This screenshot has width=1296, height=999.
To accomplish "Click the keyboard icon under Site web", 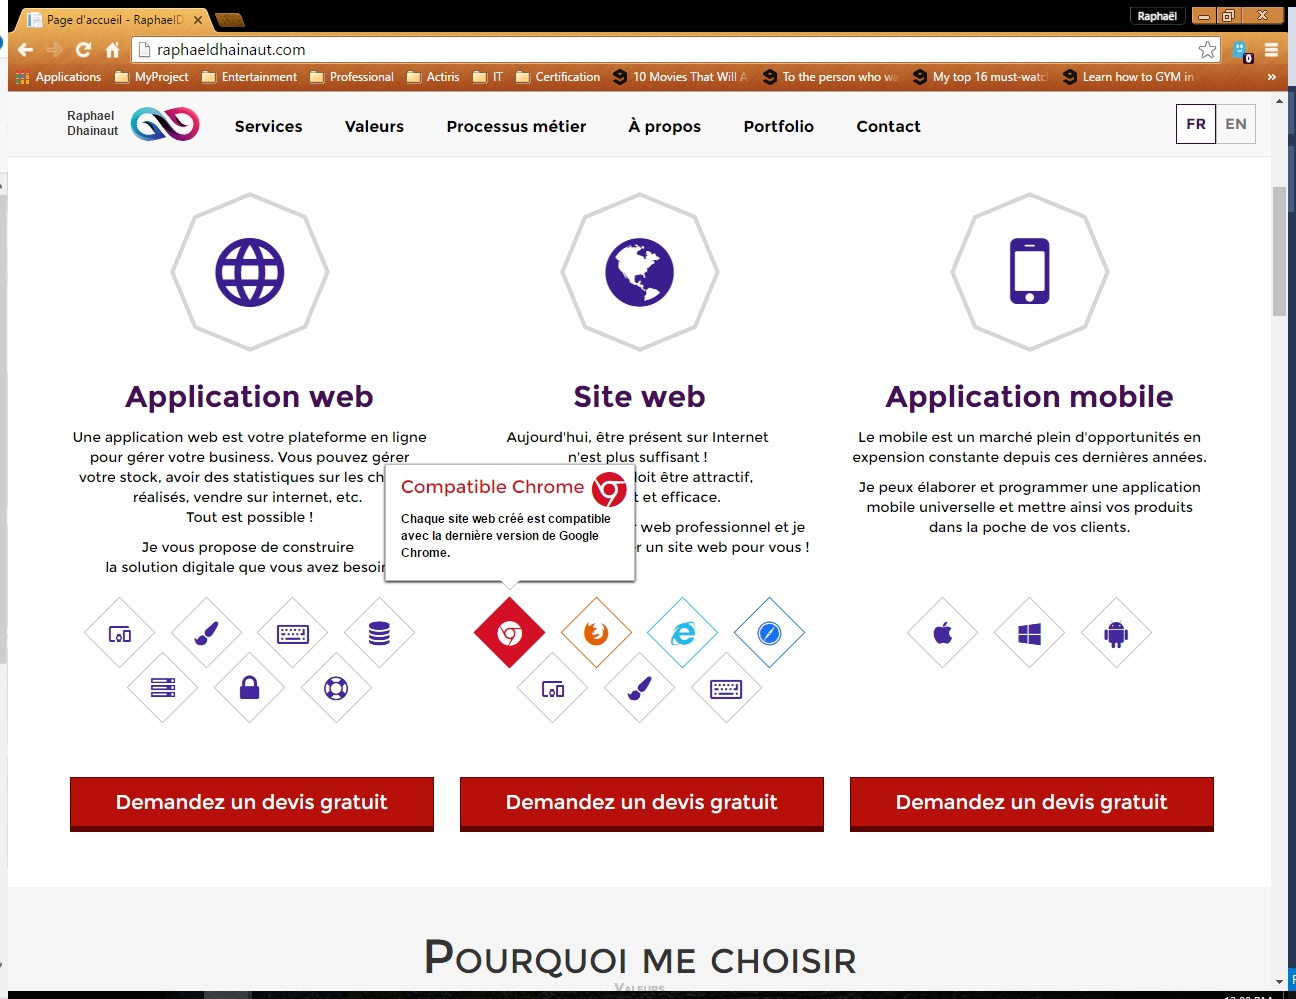I will pyautogui.click(x=726, y=688).
